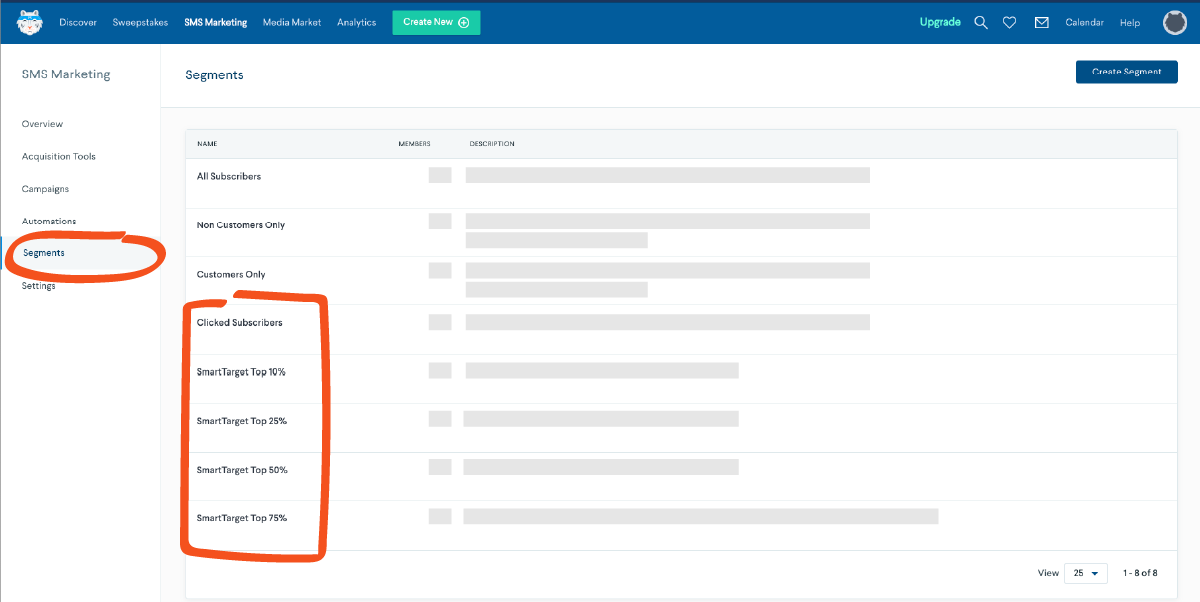
Task: Click the NAME column header
Action: 207,144
